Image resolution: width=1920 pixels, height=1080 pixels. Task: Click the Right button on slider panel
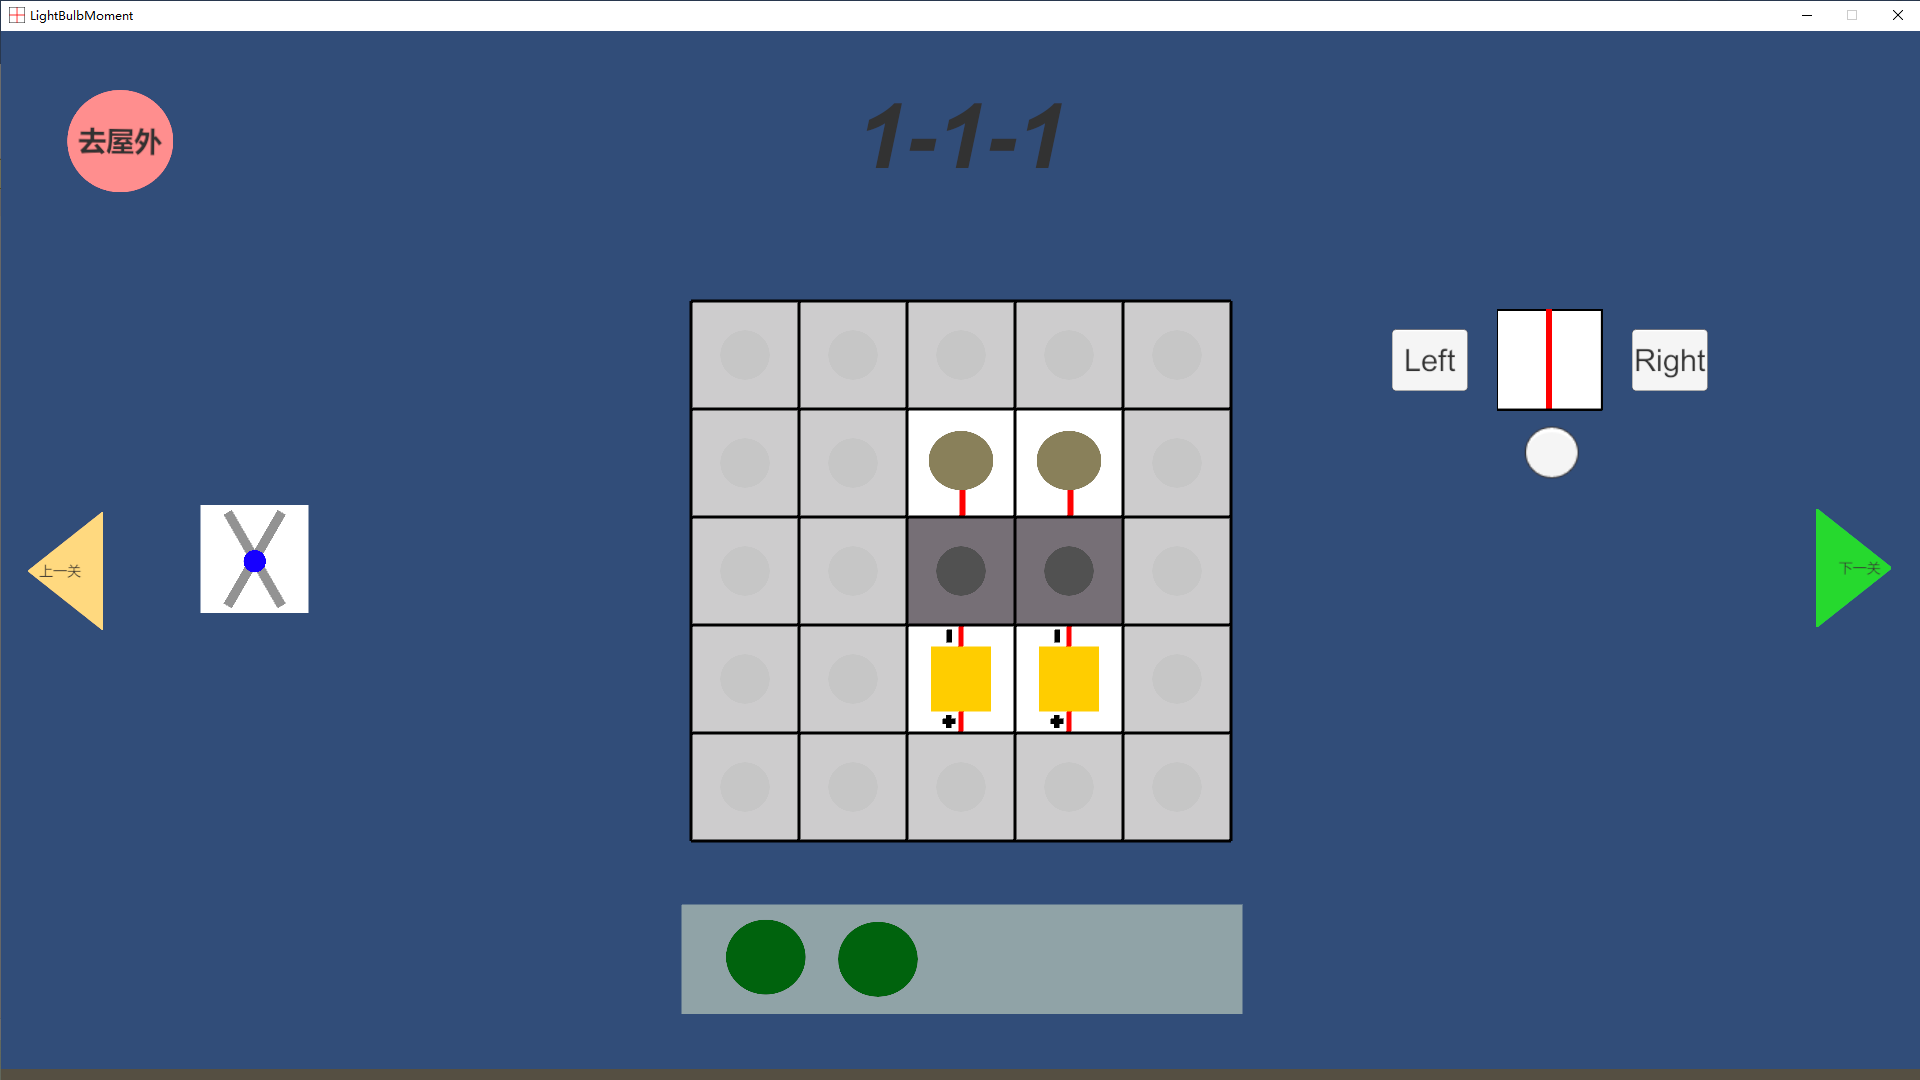(x=1668, y=359)
